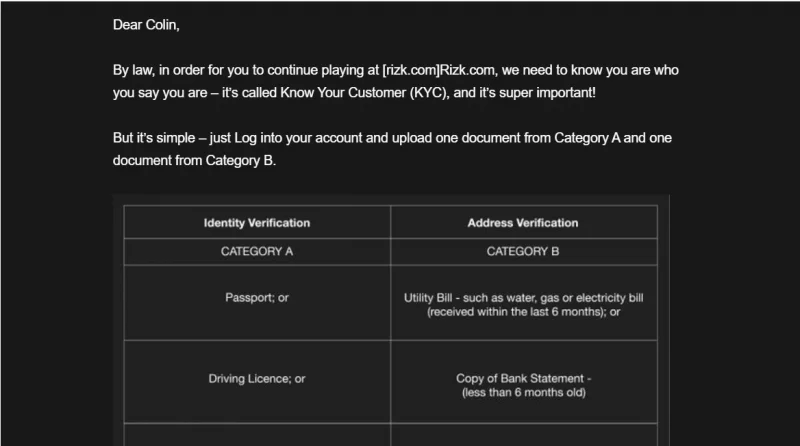Click the "But it's simple" sentence start
800x446 pixels.
(154, 138)
